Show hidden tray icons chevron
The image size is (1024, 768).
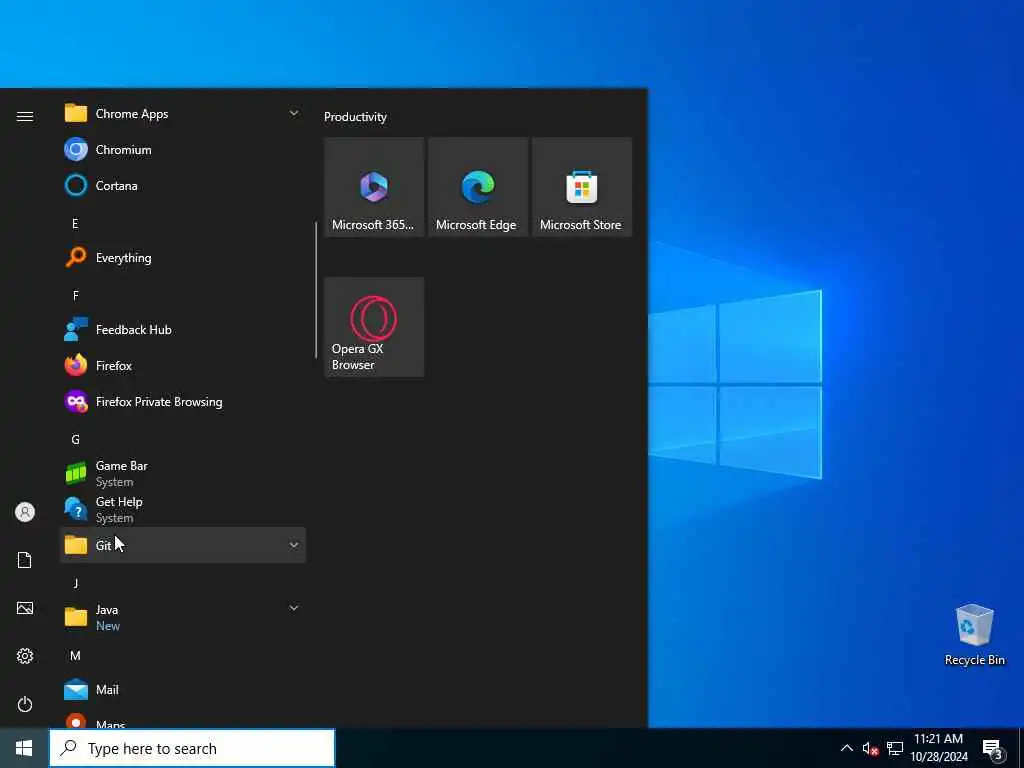point(846,748)
